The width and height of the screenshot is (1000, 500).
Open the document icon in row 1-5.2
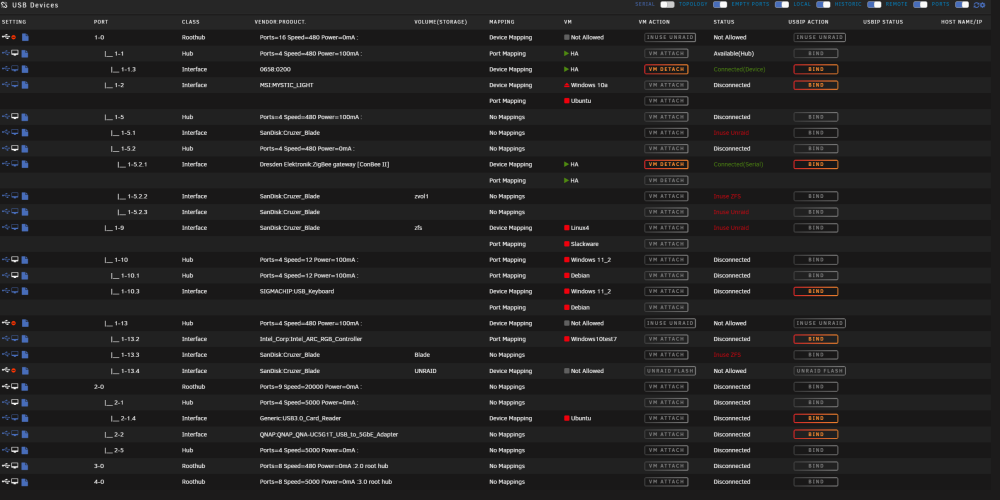(x=25, y=149)
